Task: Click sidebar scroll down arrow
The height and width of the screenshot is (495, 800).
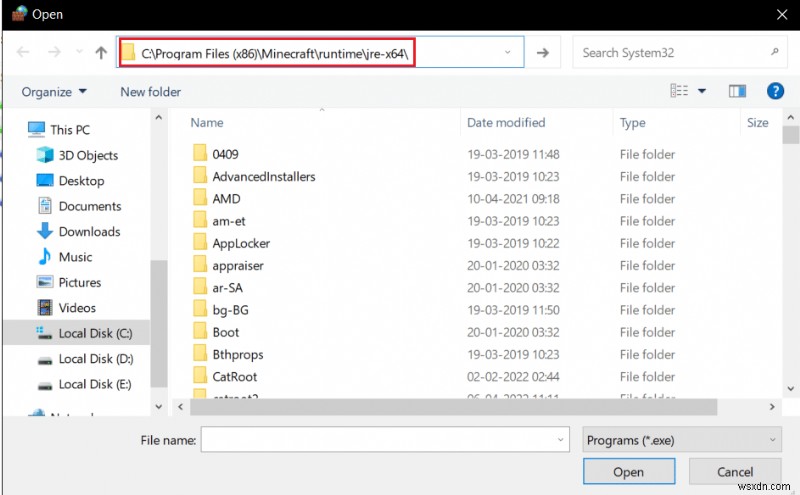Action: [159, 407]
